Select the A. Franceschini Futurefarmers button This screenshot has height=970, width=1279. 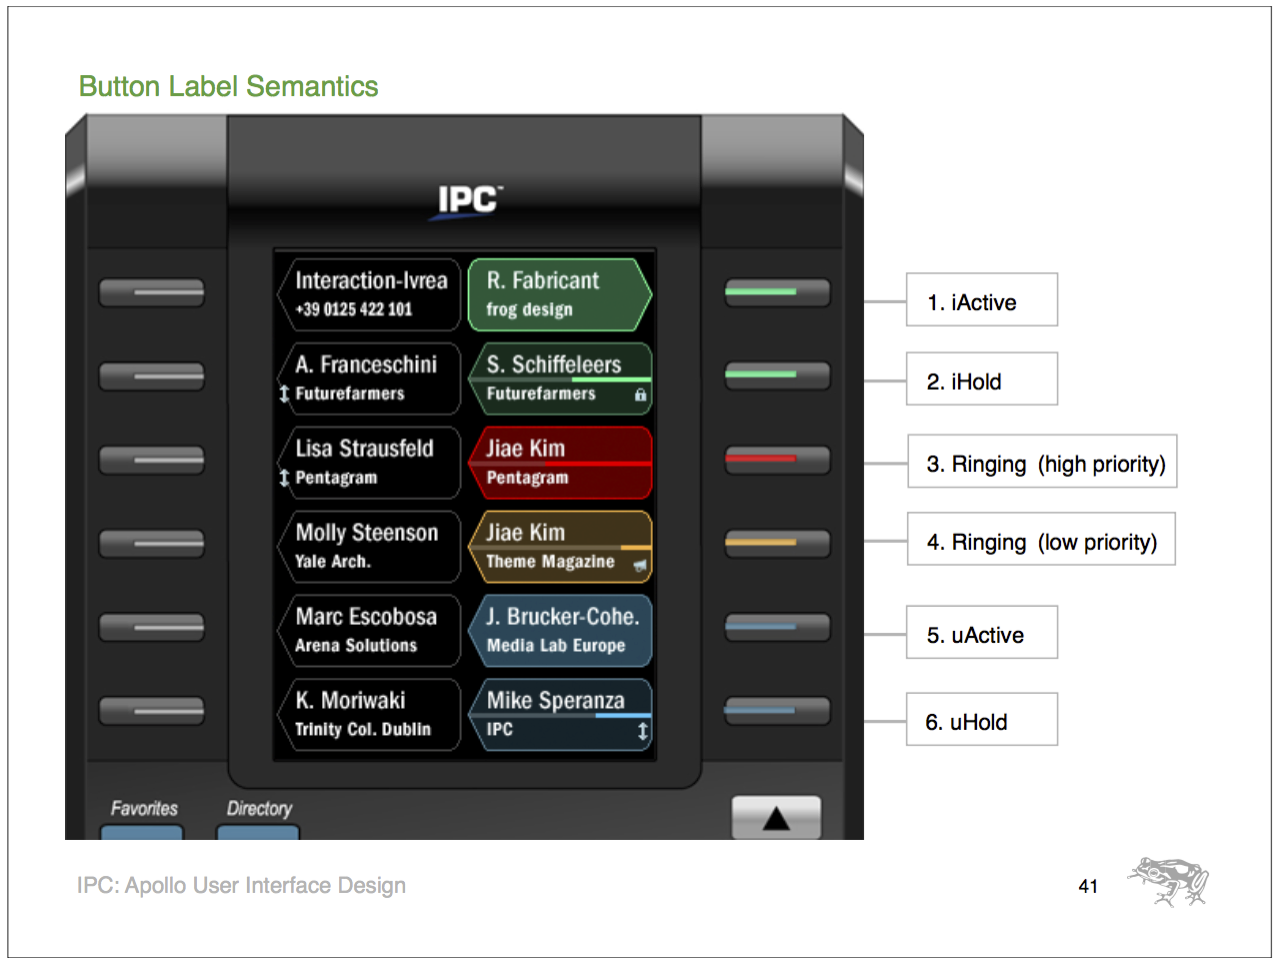[x=369, y=378]
